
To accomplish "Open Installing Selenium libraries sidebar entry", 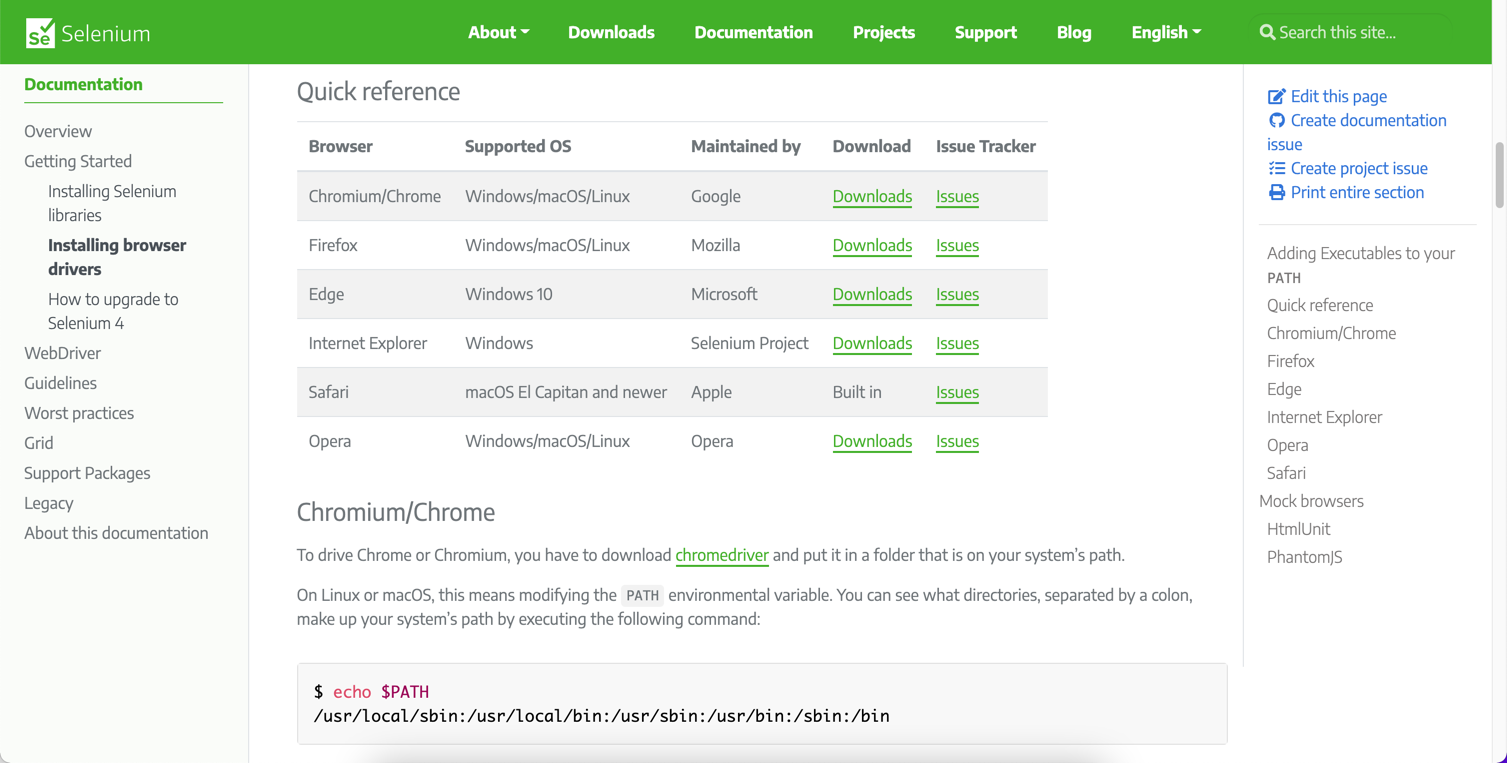I will [112, 203].
